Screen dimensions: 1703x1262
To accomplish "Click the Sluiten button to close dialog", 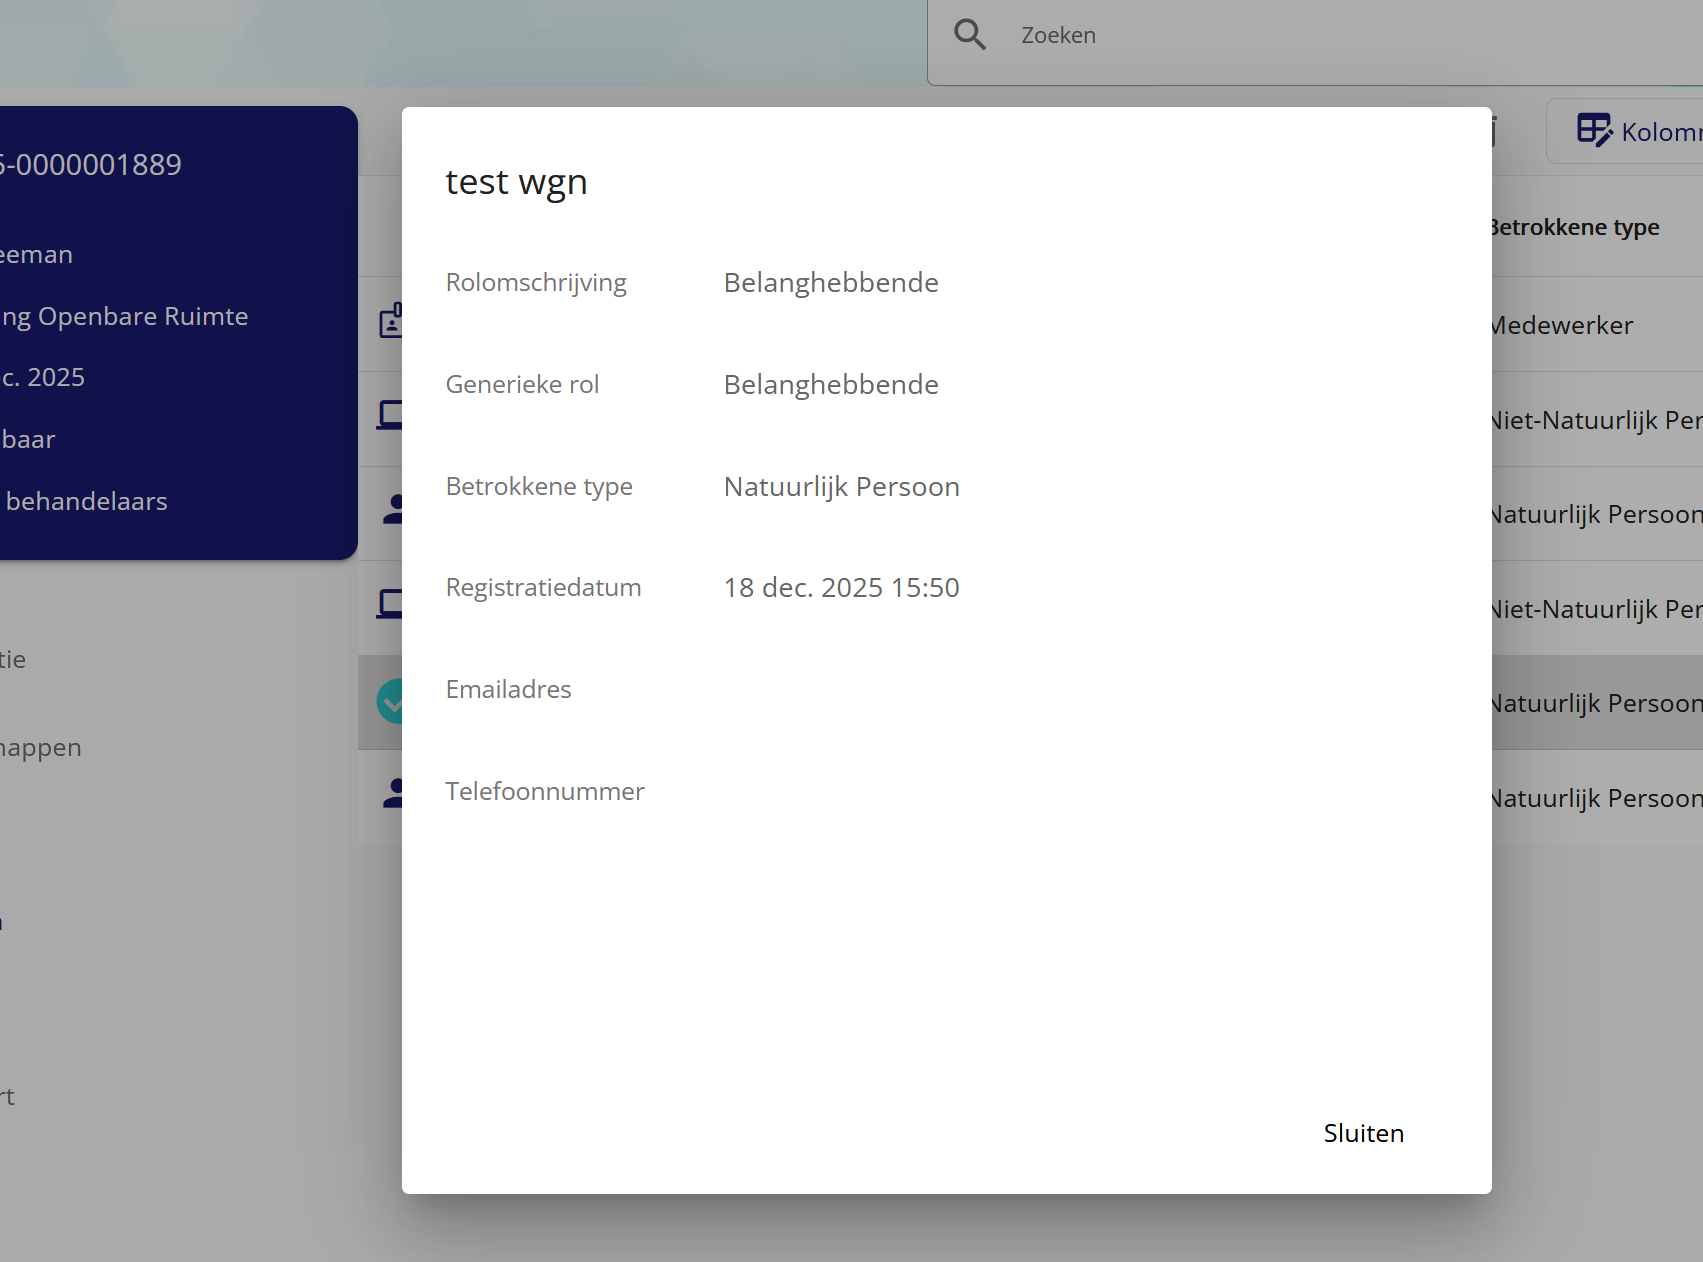I will [x=1363, y=1133].
